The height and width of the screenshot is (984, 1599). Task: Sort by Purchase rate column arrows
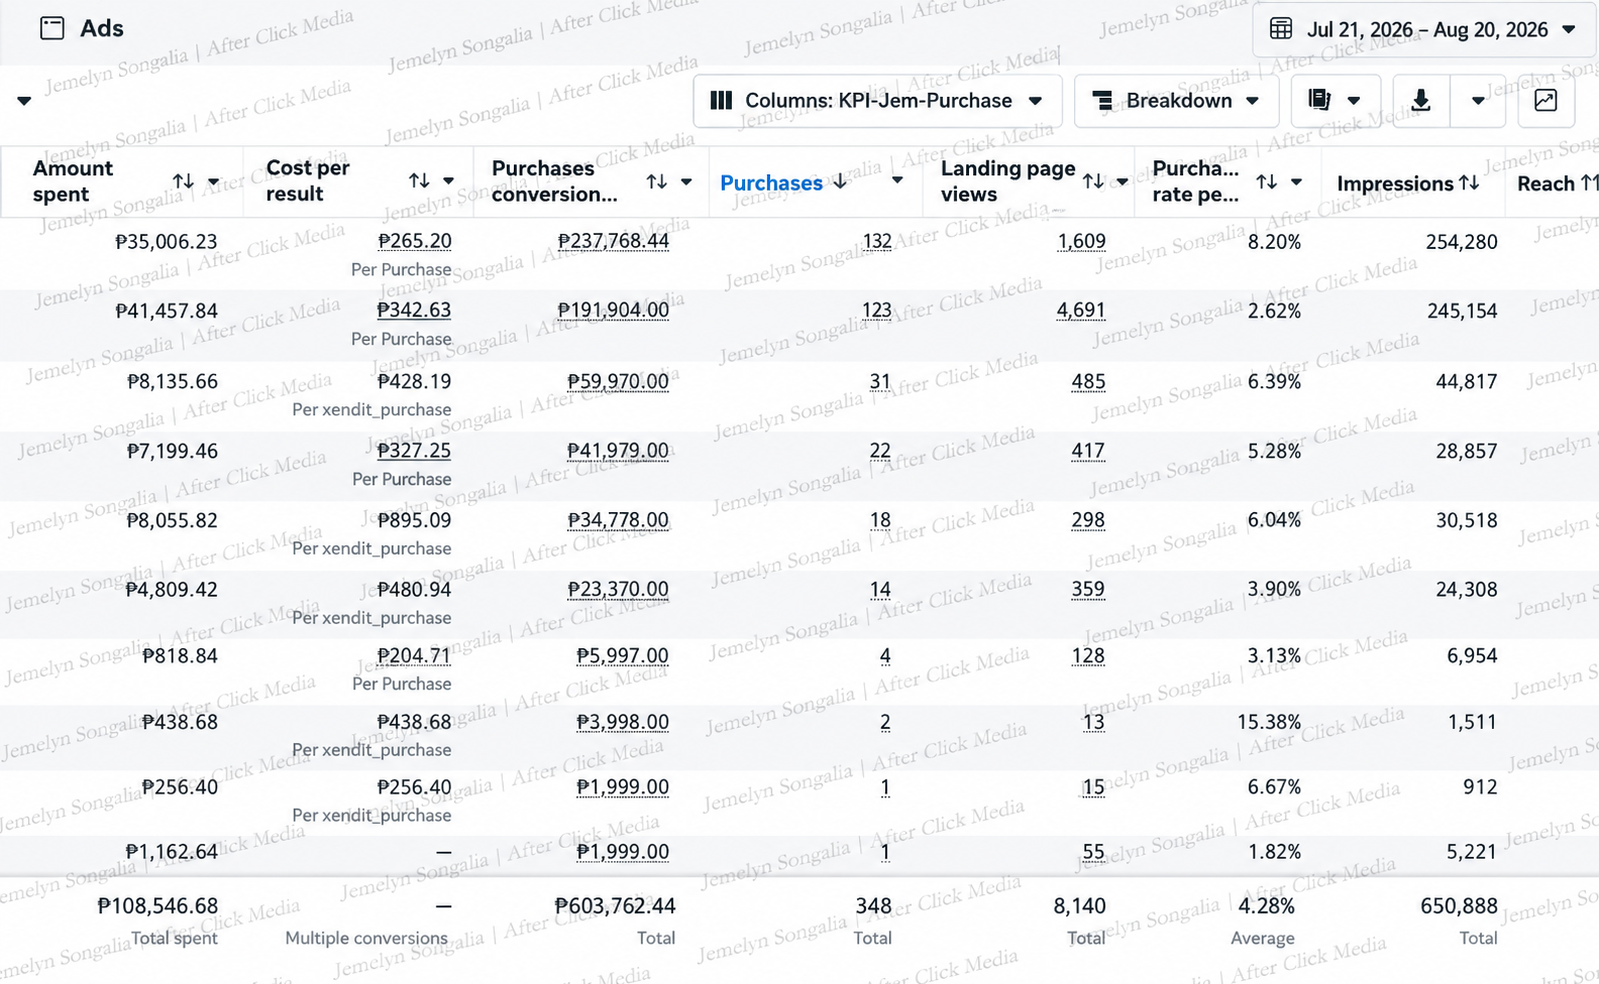click(1267, 181)
